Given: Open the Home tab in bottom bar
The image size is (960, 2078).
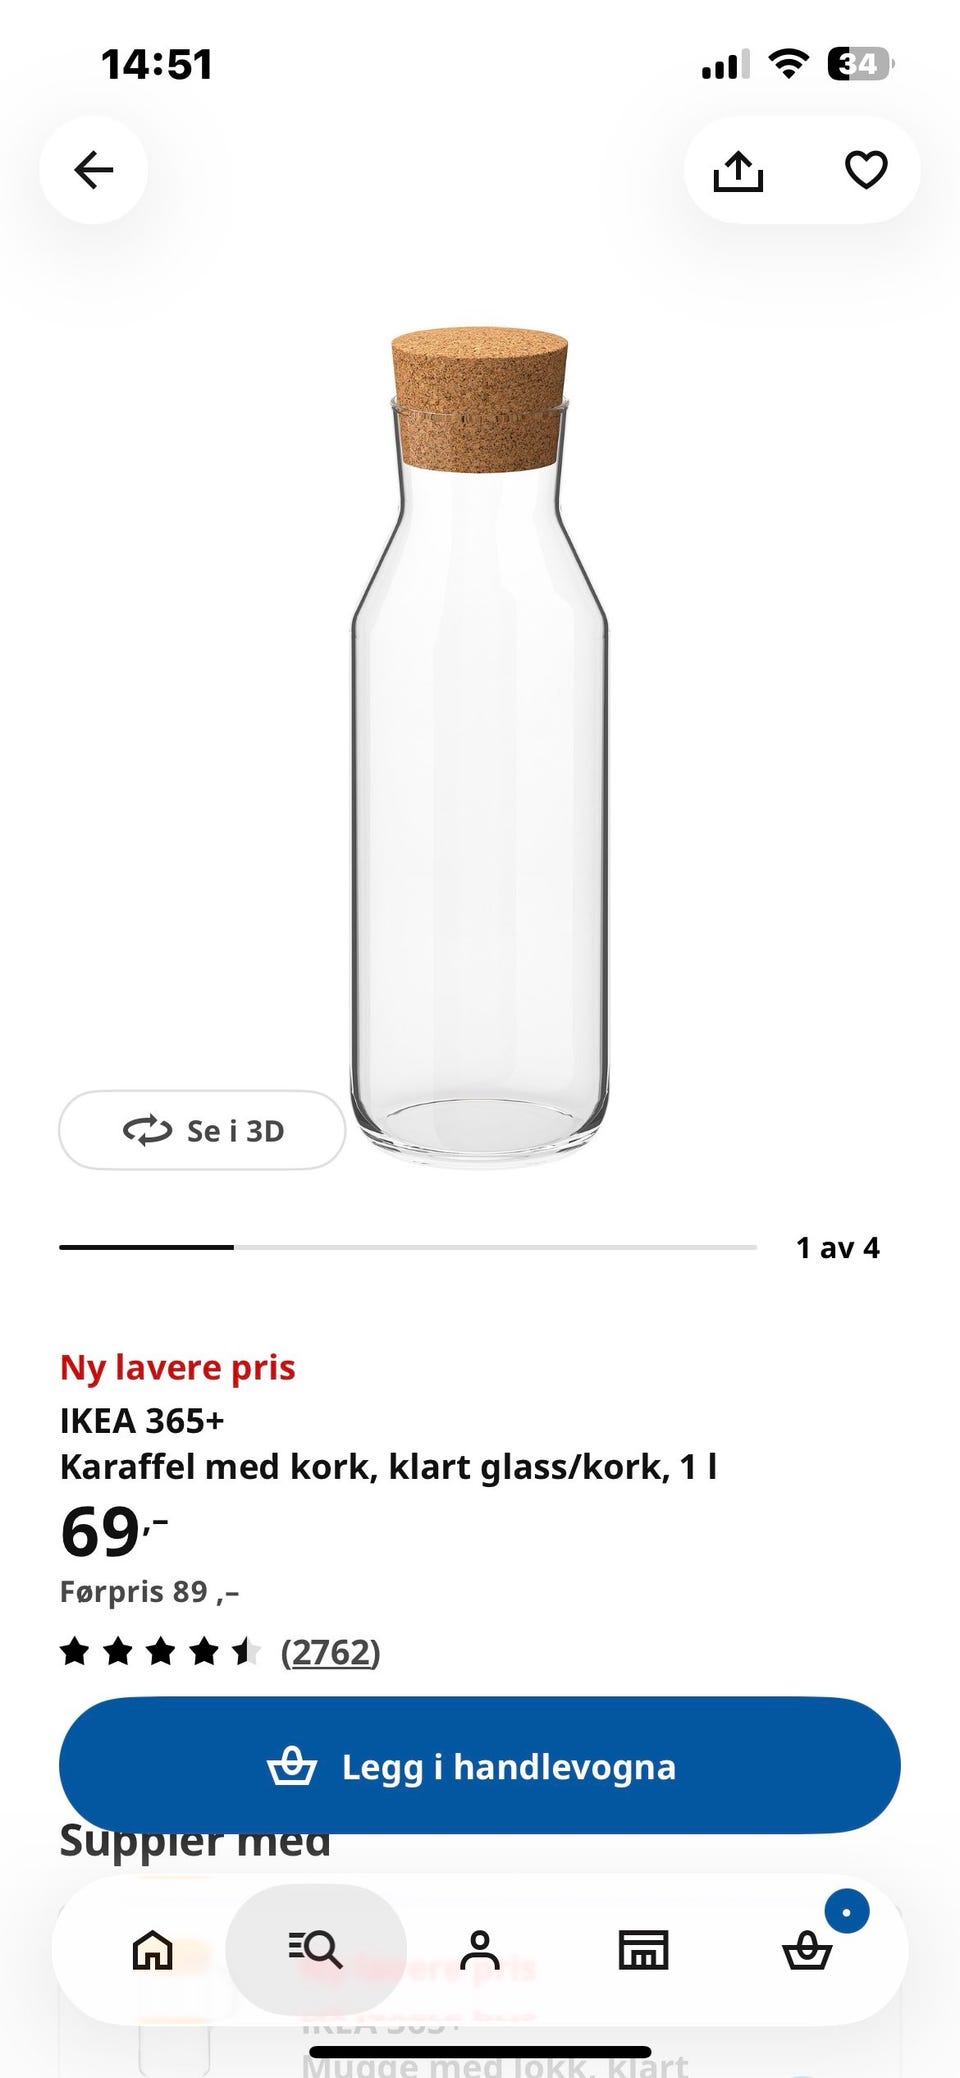Looking at the screenshot, I should coord(153,1949).
